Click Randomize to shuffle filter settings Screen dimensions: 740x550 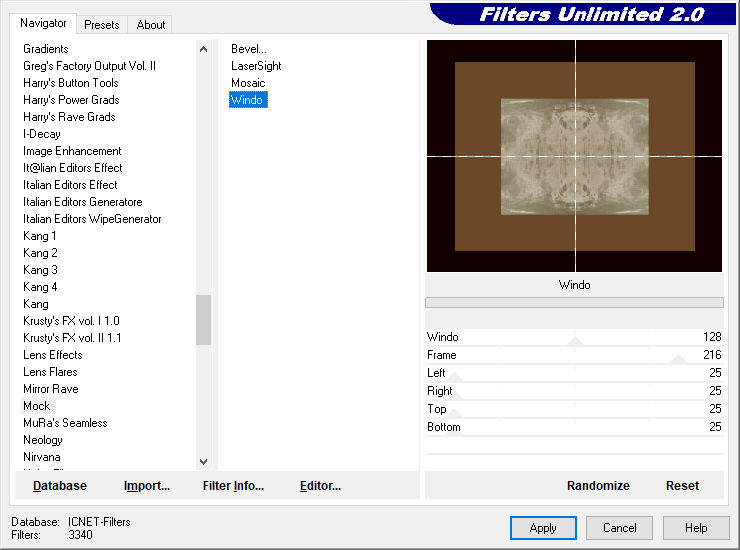click(598, 486)
